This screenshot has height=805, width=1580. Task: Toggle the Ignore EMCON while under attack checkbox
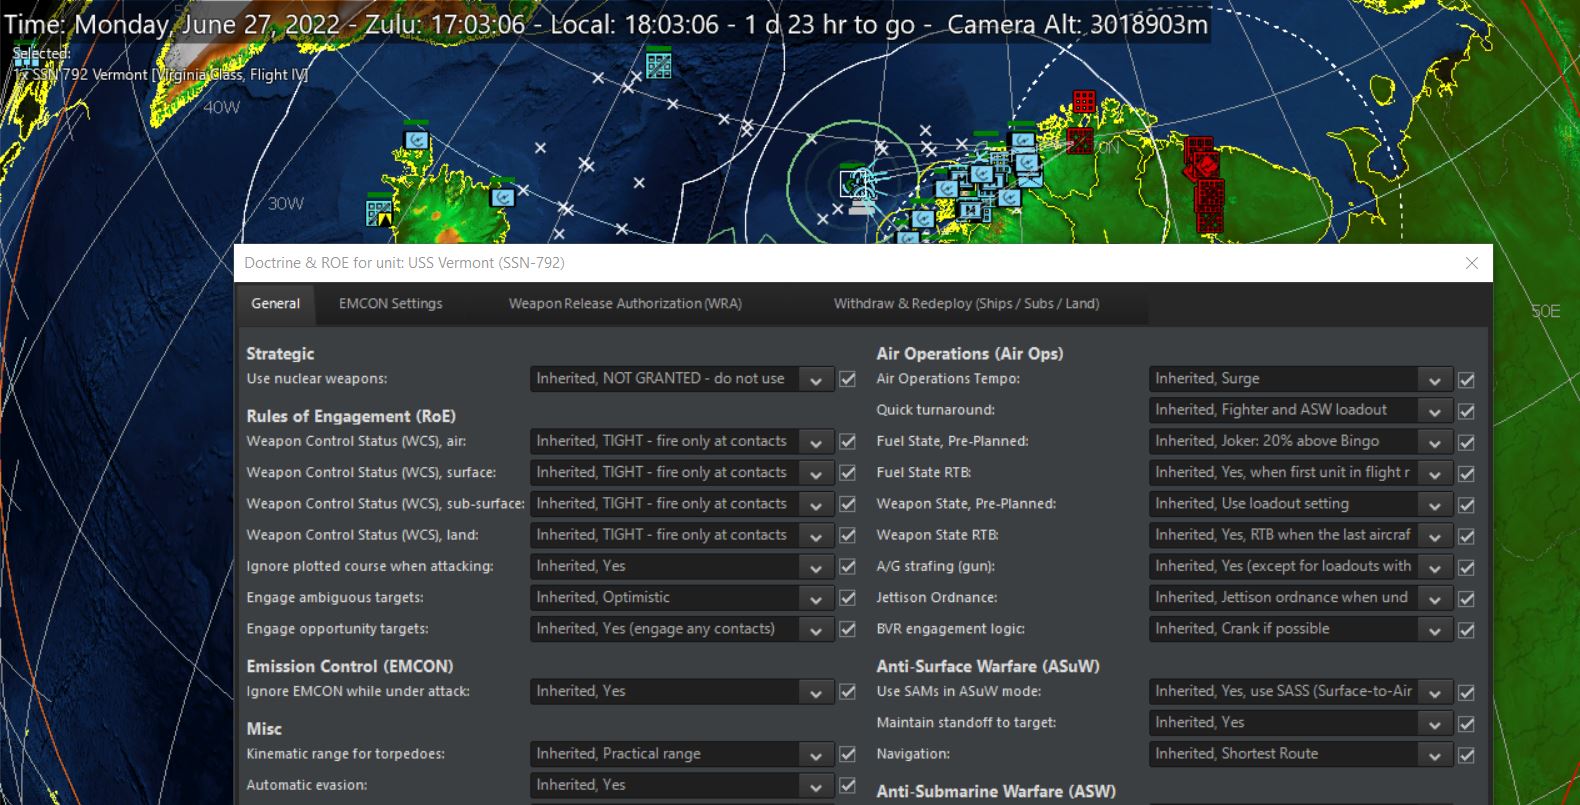pos(848,691)
